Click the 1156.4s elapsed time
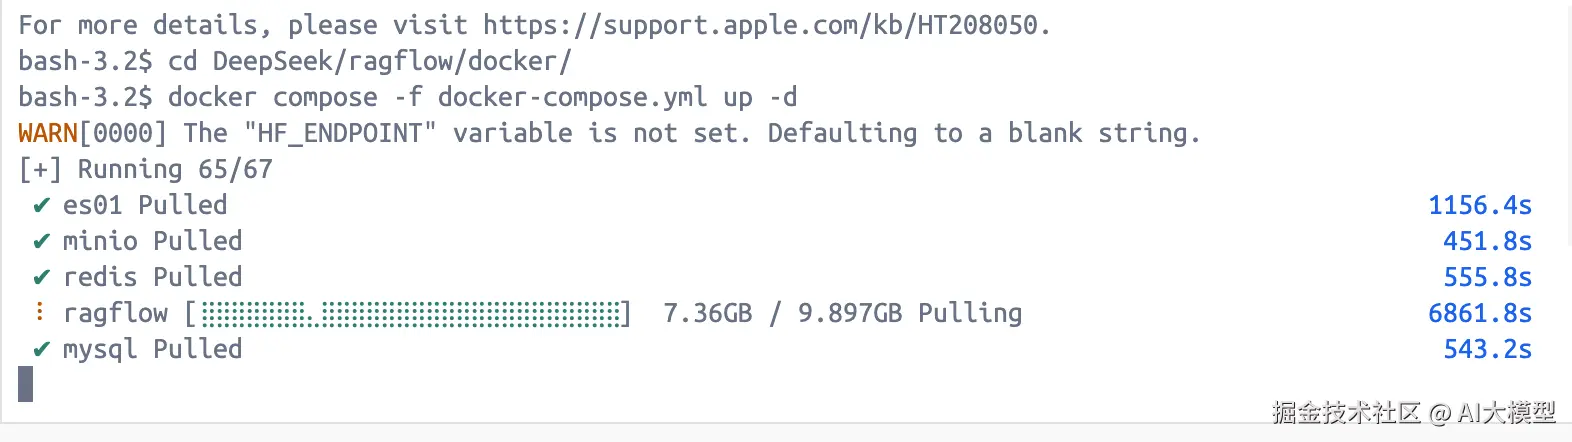Viewport: 1572px width, 442px height. [x=1479, y=206]
